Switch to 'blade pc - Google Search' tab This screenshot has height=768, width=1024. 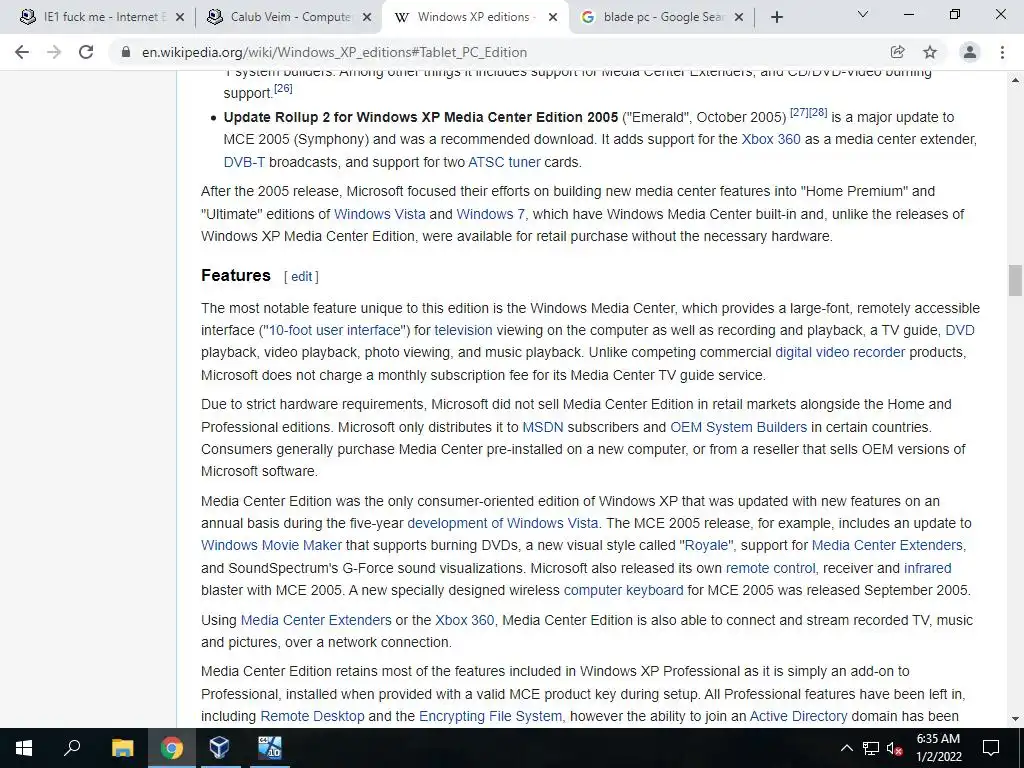pyautogui.click(x=660, y=17)
